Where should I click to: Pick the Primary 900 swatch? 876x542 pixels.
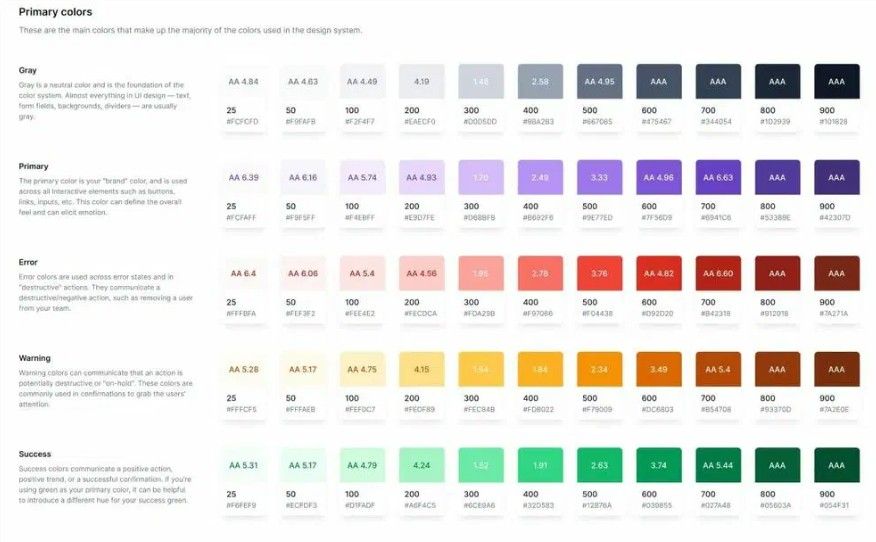(836, 177)
